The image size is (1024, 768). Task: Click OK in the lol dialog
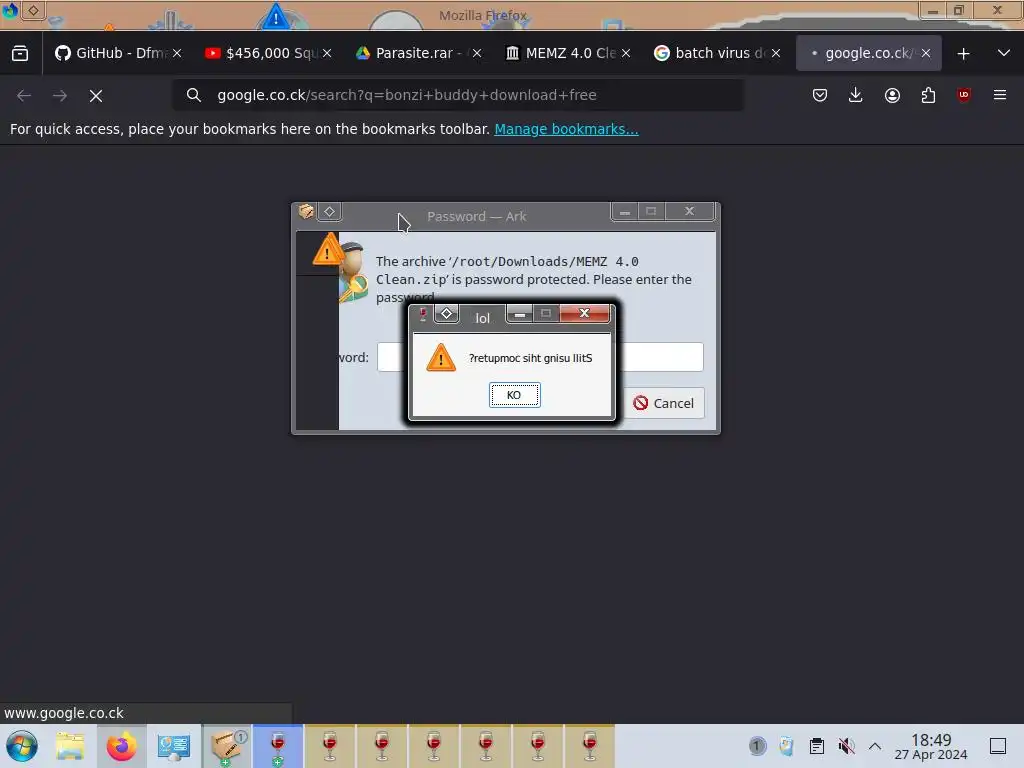515,395
